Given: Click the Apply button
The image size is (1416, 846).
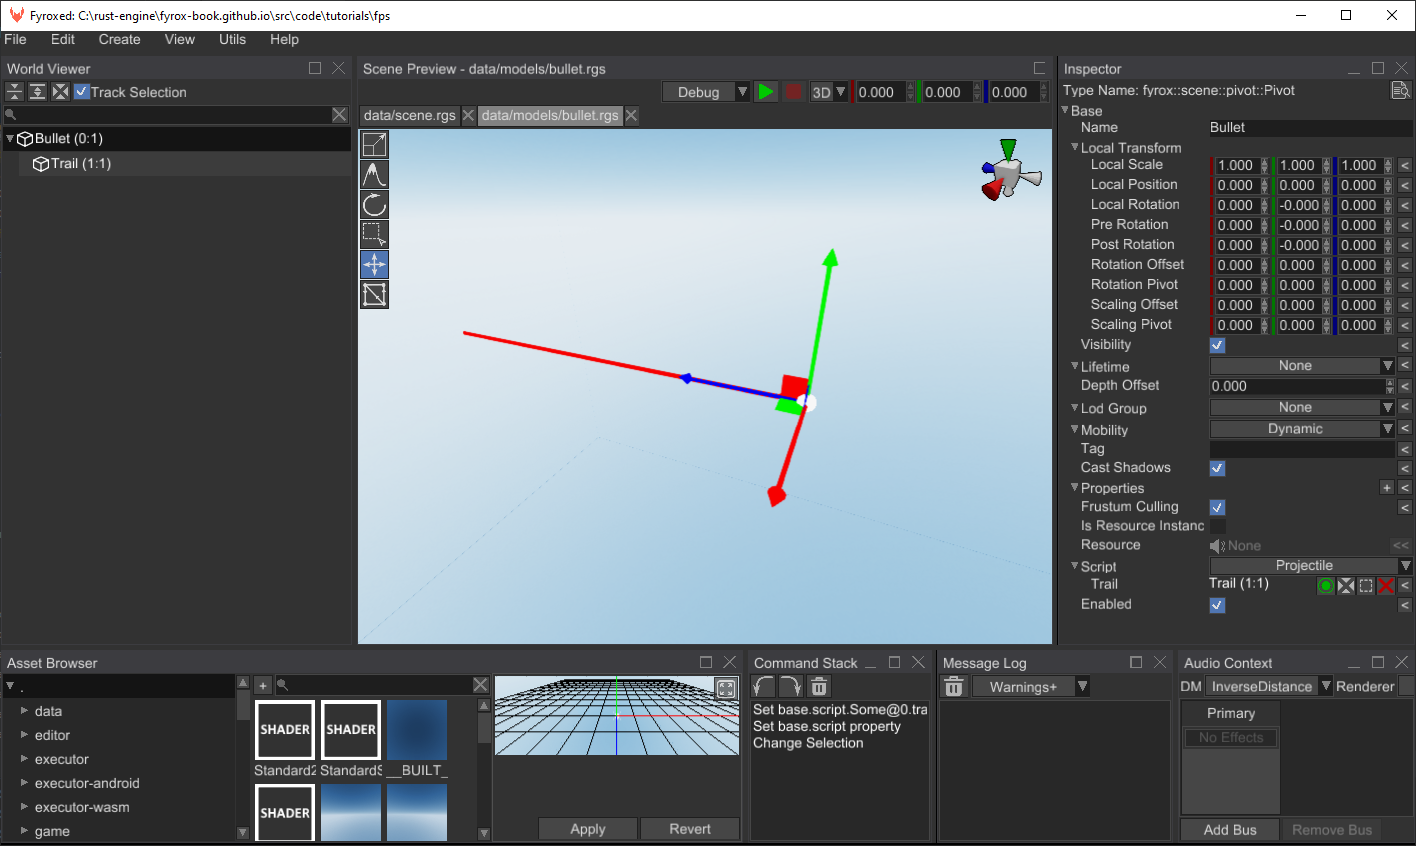Looking at the screenshot, I should point(588,829).
